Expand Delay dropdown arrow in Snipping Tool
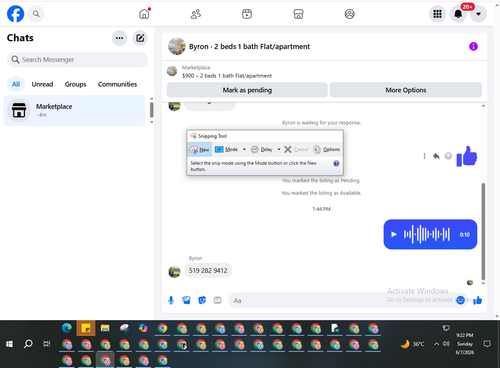Screen dimensions: 500x368 (x=279, y=149)
